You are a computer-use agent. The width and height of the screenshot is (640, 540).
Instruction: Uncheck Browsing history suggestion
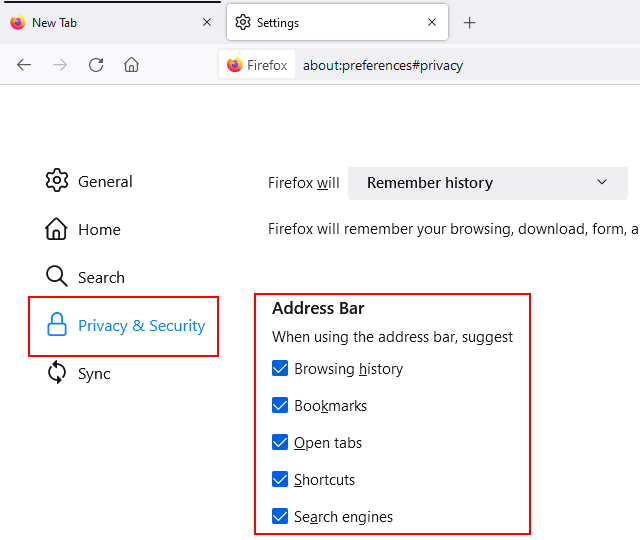pos(280,368)
